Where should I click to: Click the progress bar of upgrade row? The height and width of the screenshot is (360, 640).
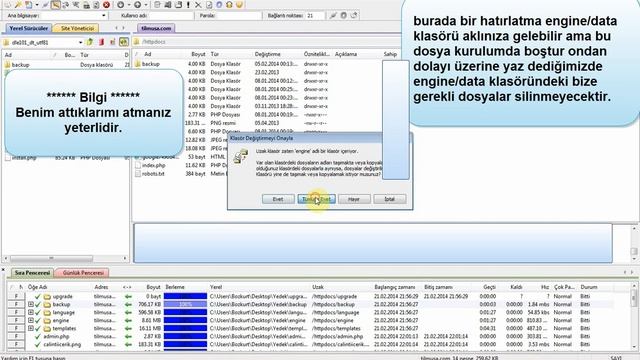pos(185,296)
